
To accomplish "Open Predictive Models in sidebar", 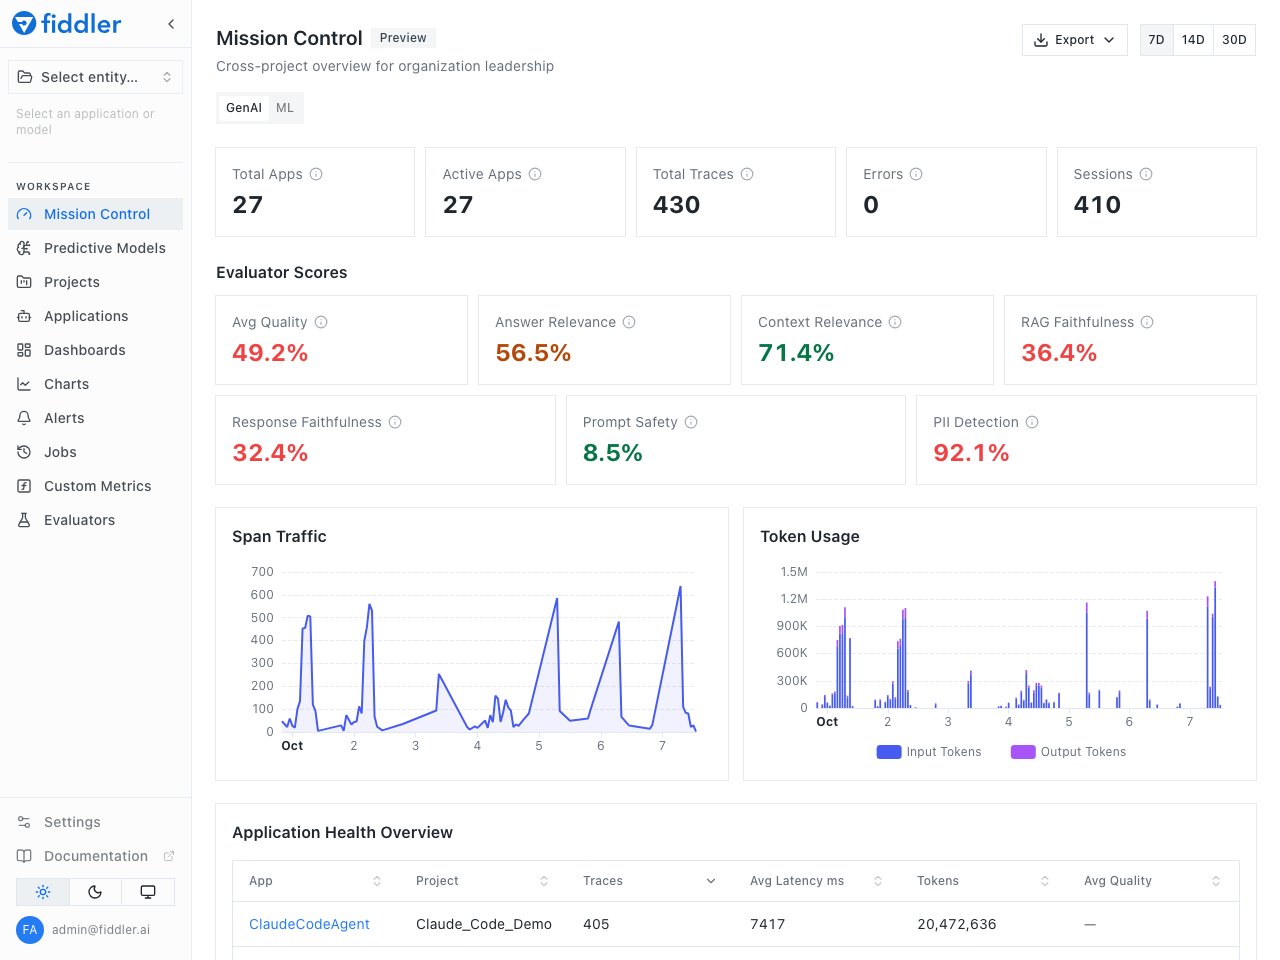I will tap(95, 248).
